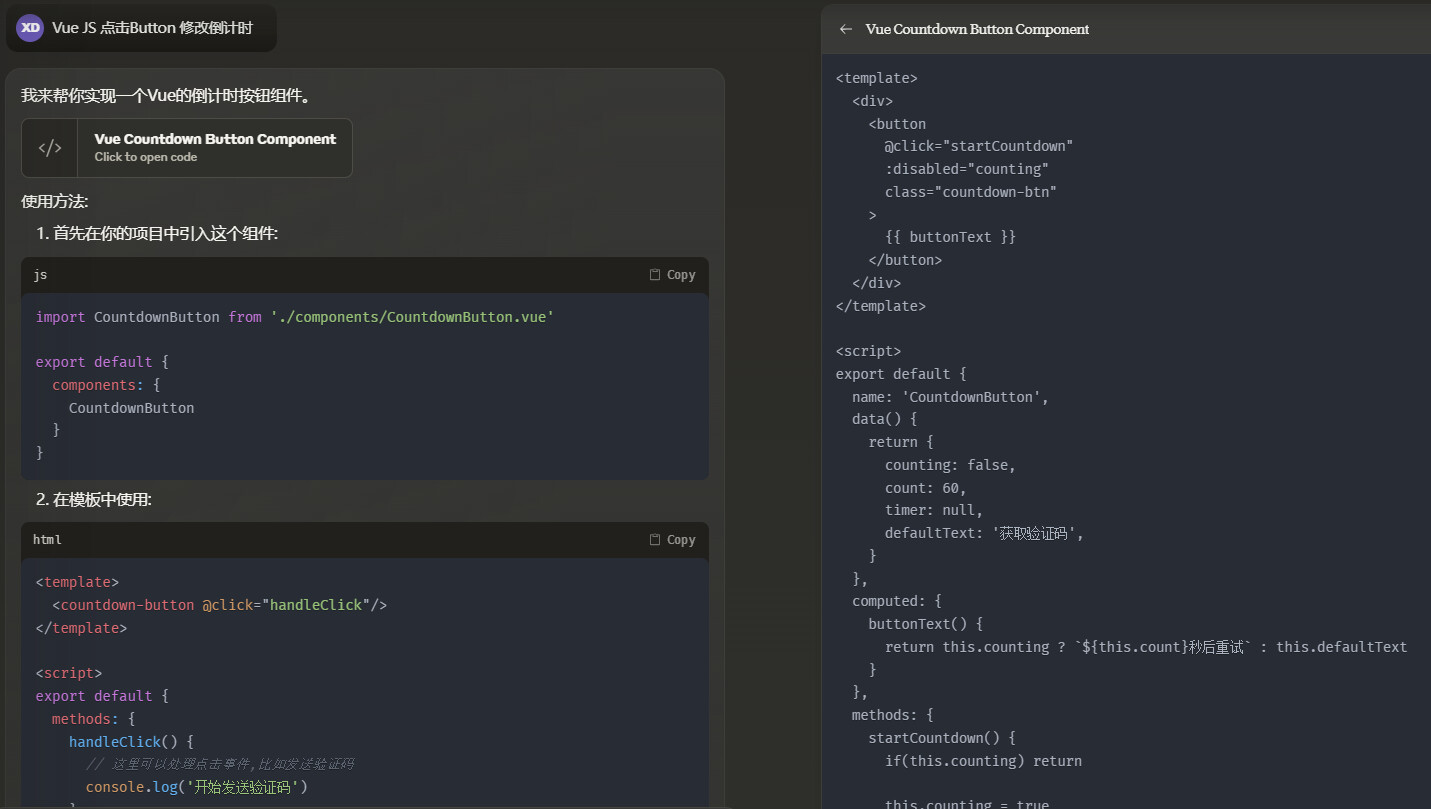This screenshot has width=1431, height=809.
Task: Click the 'components: {' line in js block
Action: coord(106,385)
